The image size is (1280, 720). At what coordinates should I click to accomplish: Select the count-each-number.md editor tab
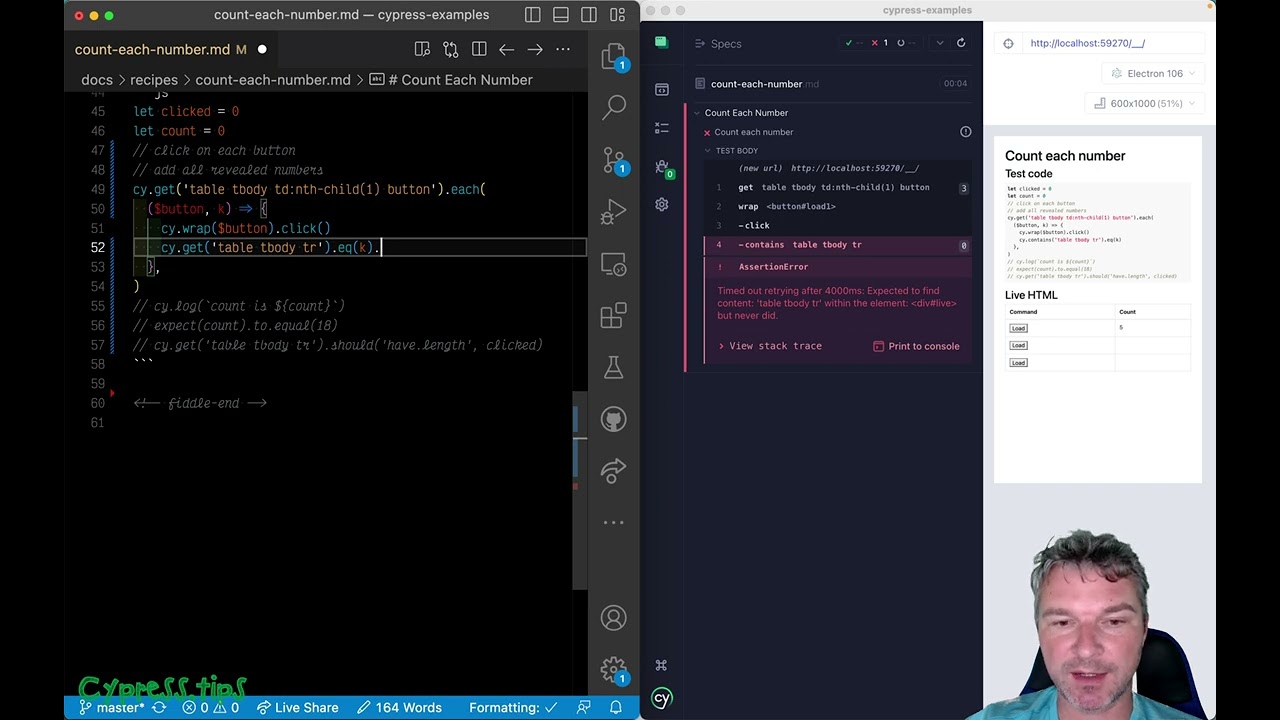pos(171,49)
